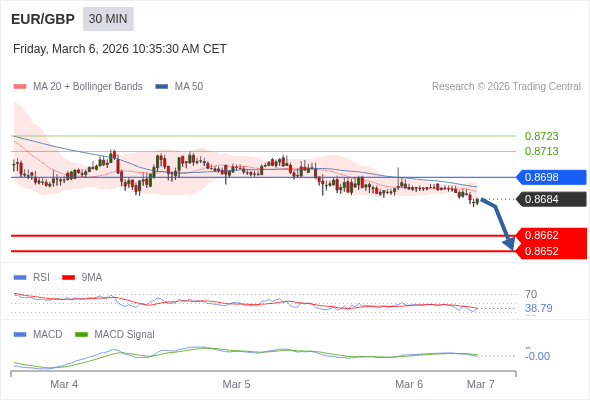Click the MA 20 + Bollinger Bands legend label
The image size is (590, 400).
coord(88,87)
